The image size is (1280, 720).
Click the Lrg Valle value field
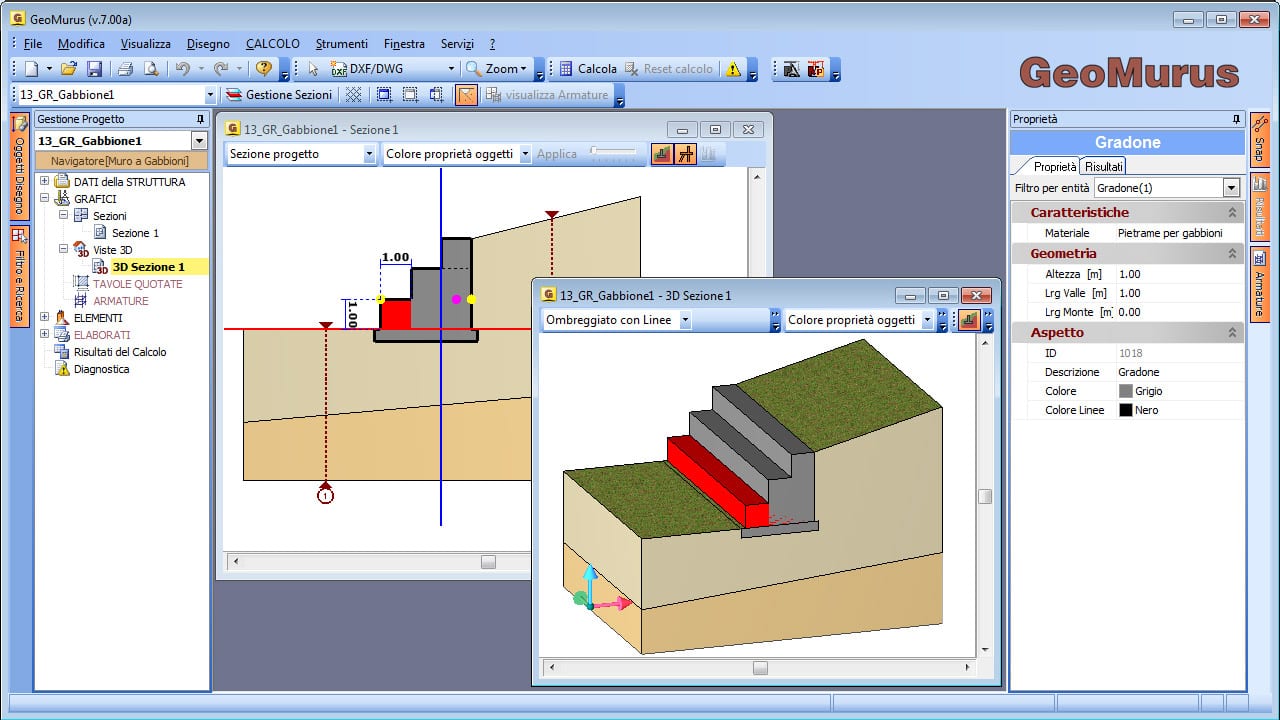pyautogui.click(x=1179, y=293)
